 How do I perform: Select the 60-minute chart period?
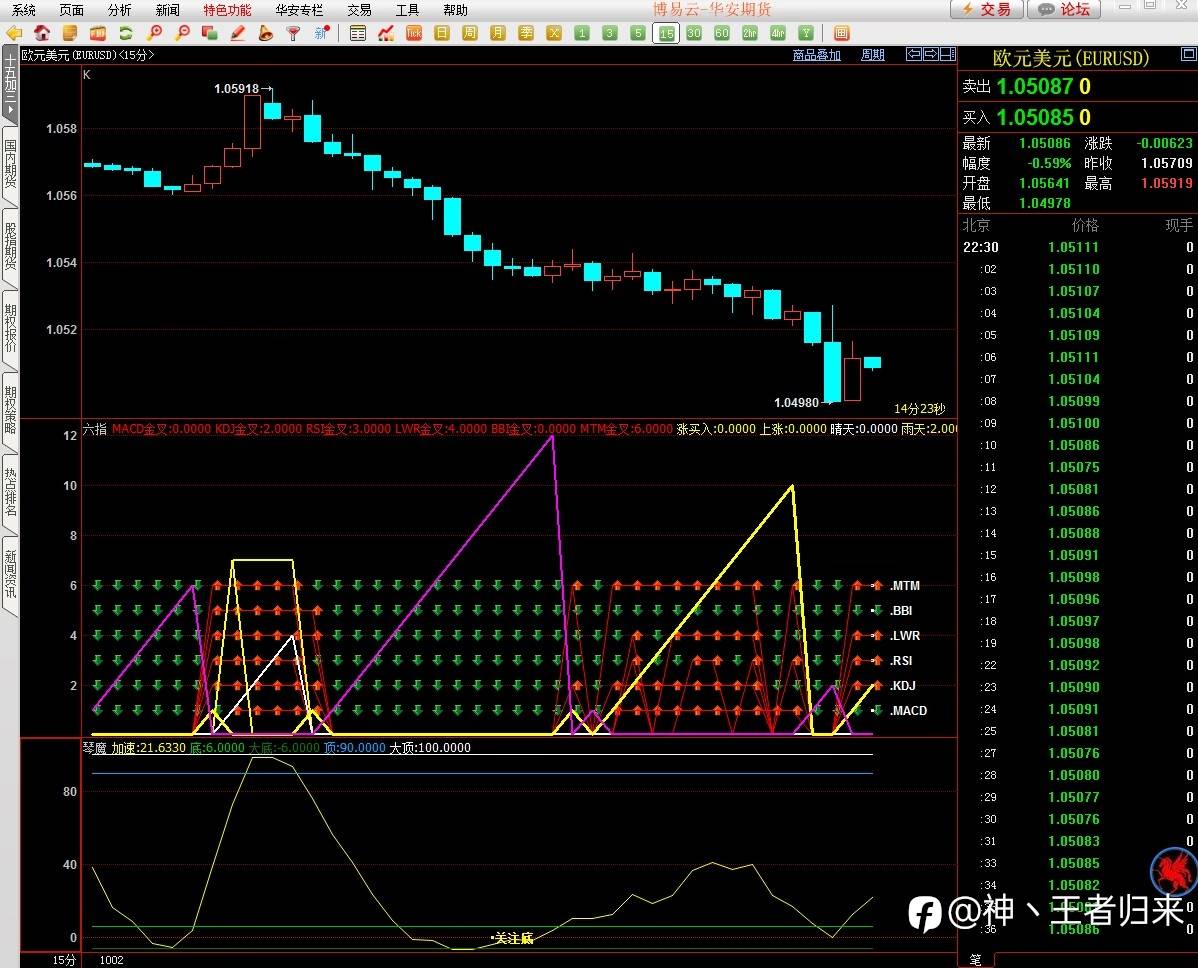pyautogui.click(x=721, y=33)
